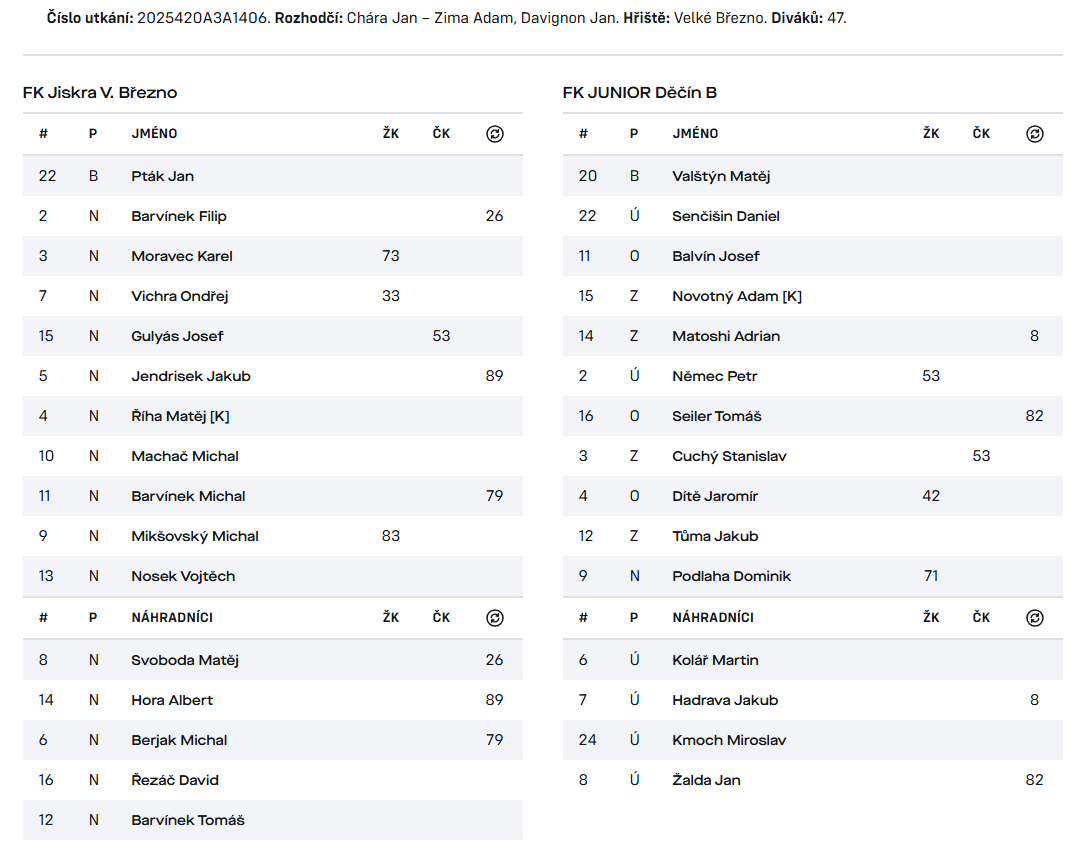
Task: Click JMÉNO column header in FK Jiskra table
Action: tap(154, 134)
